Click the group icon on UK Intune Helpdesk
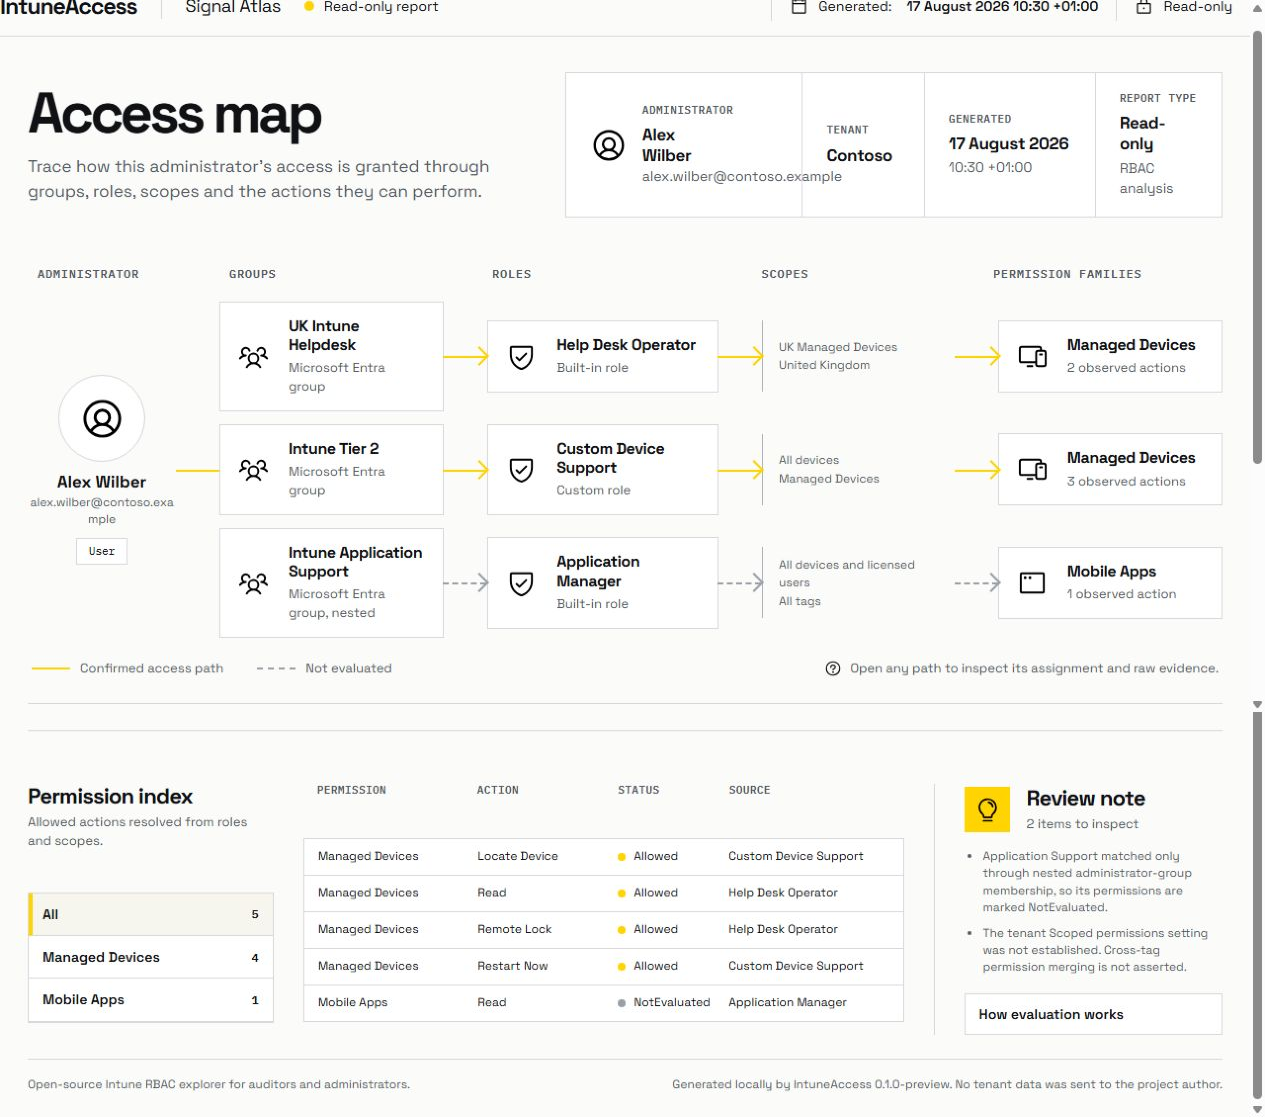The image size is (1265, 1117). point(254,357)
